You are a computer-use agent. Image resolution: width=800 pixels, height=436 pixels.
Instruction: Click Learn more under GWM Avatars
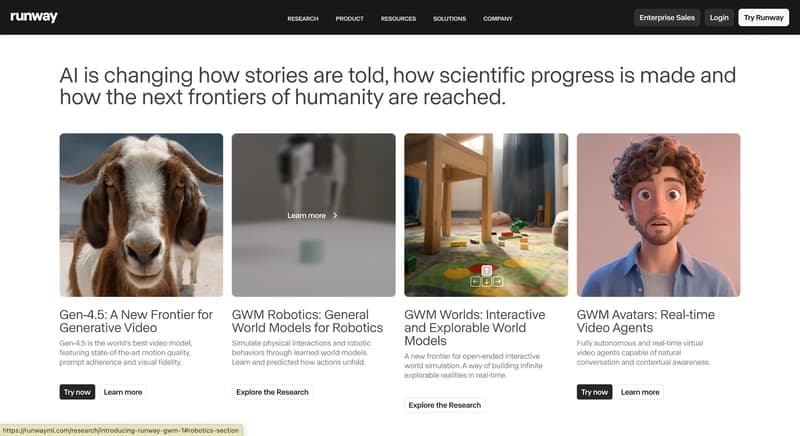coord(640,392)
